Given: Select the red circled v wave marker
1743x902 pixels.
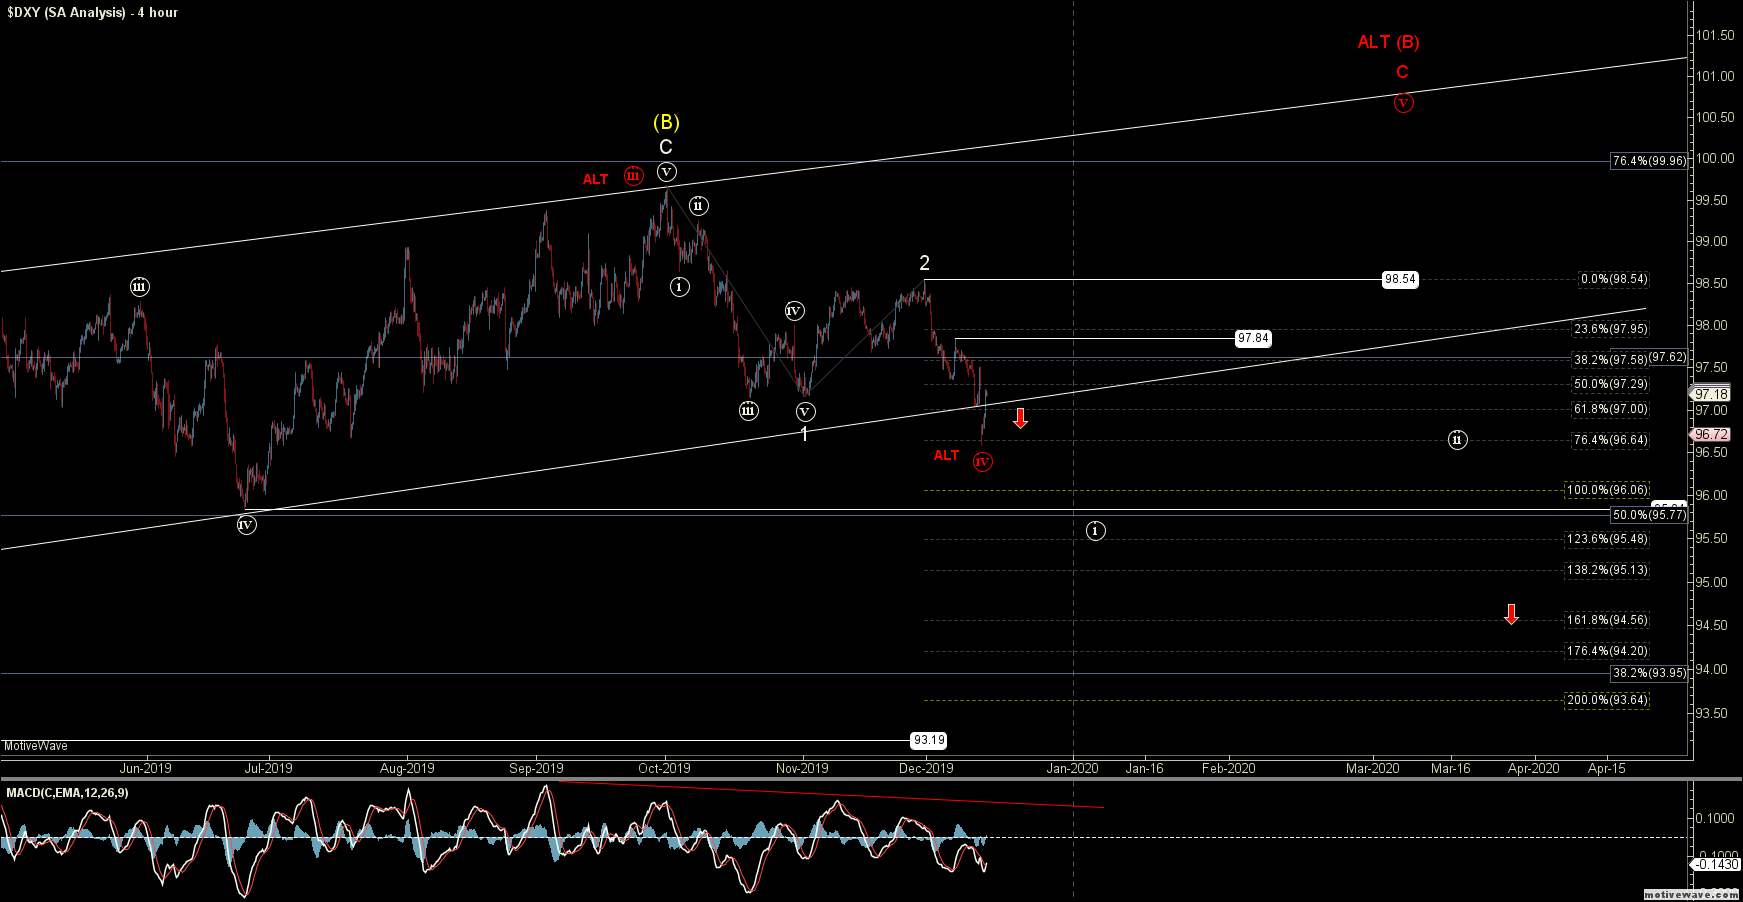Looking at the screenshot, I should click(1403, 102).
